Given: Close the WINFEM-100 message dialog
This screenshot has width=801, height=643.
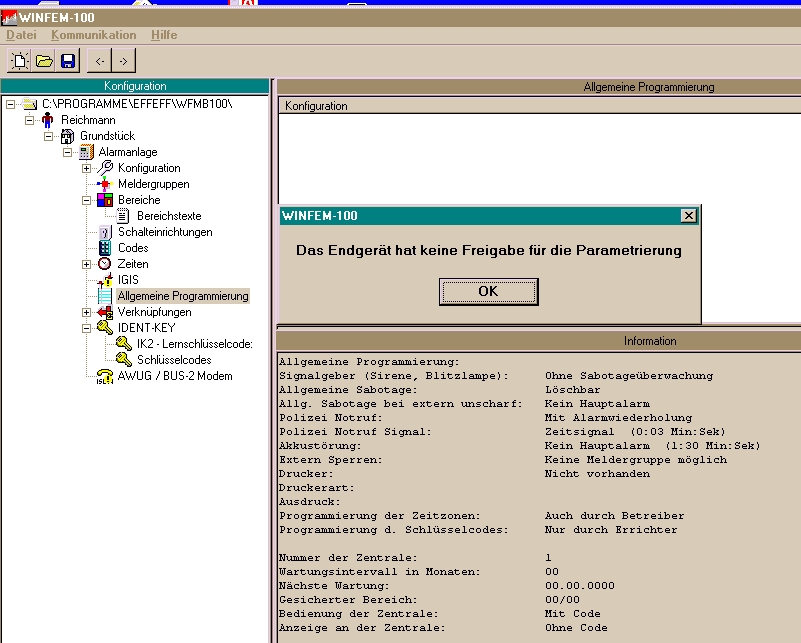Looking at the screenshot, I should [688, 216].
